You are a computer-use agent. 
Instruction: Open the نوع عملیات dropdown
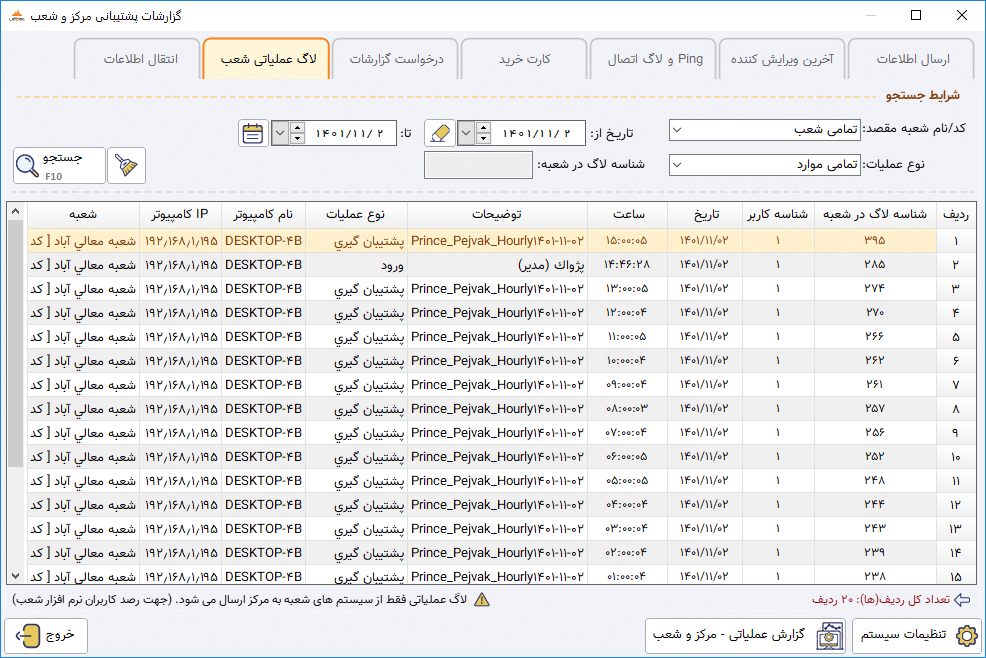point(677,165)
